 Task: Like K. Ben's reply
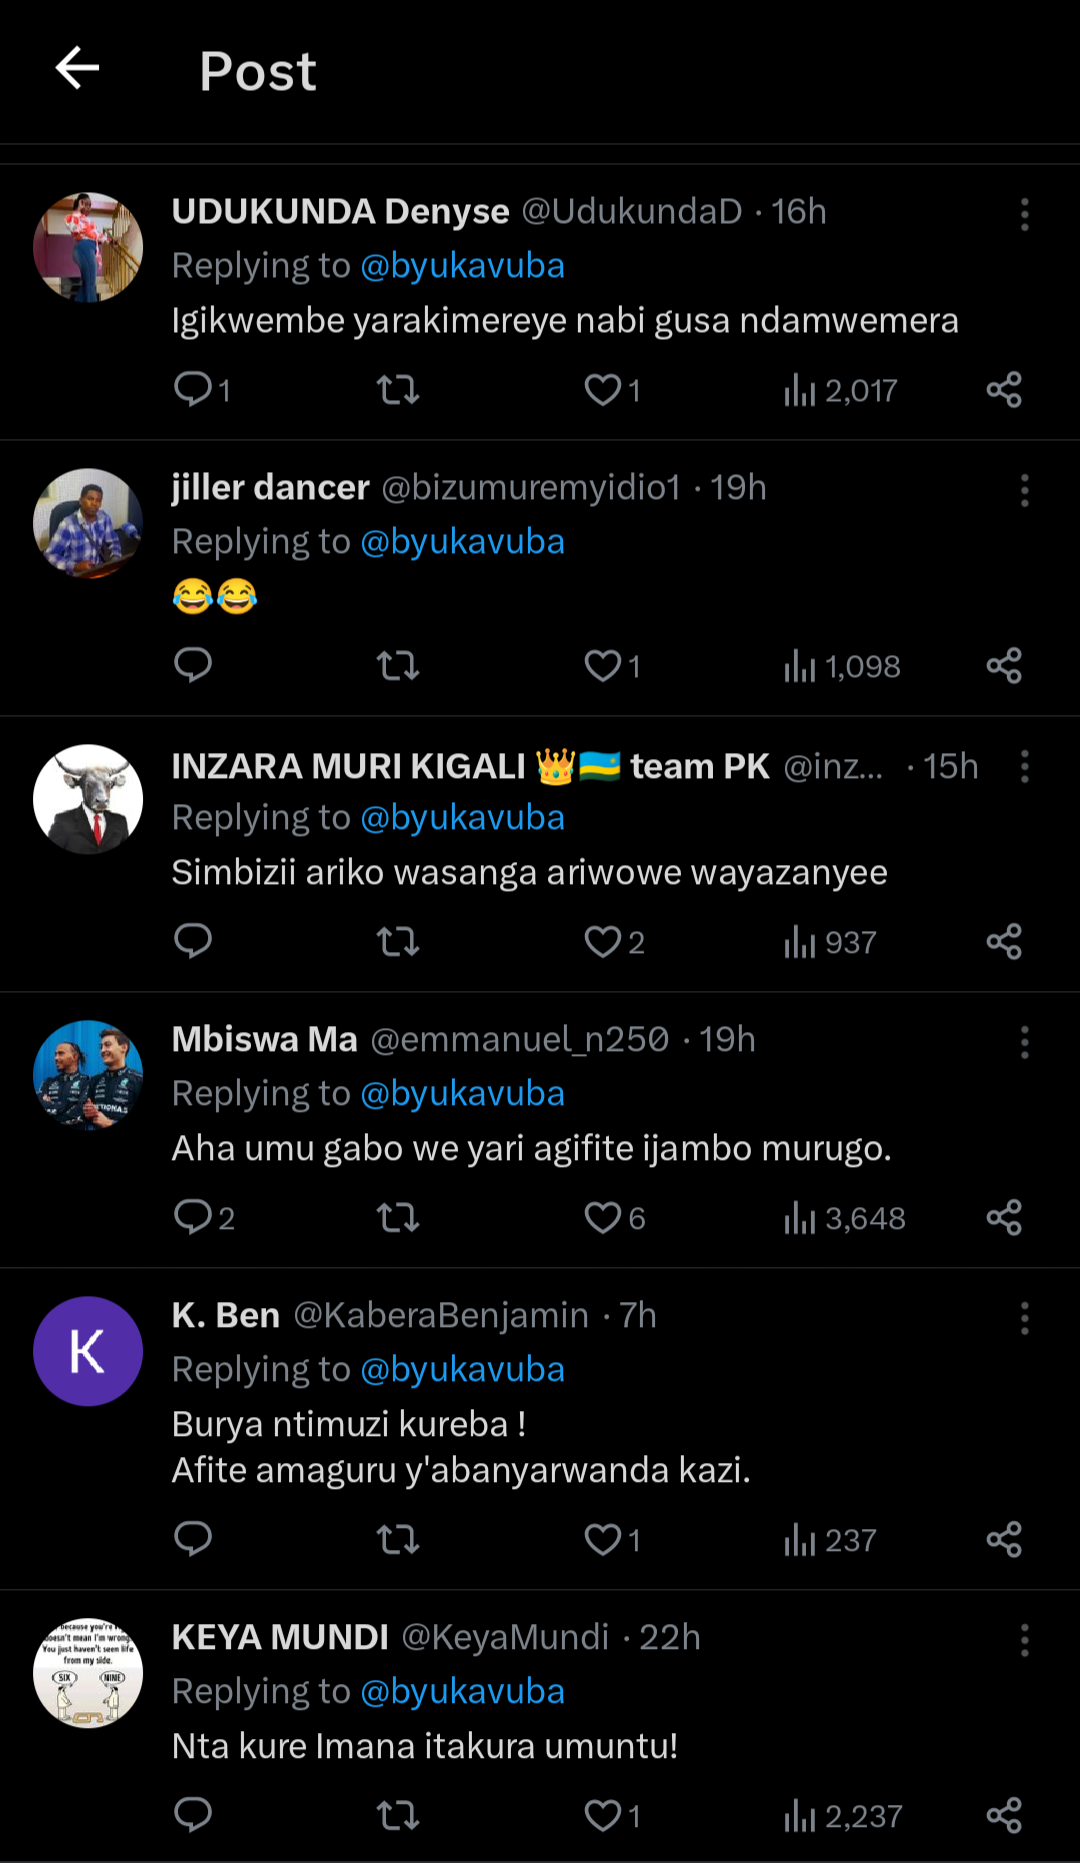point(603,1540)
